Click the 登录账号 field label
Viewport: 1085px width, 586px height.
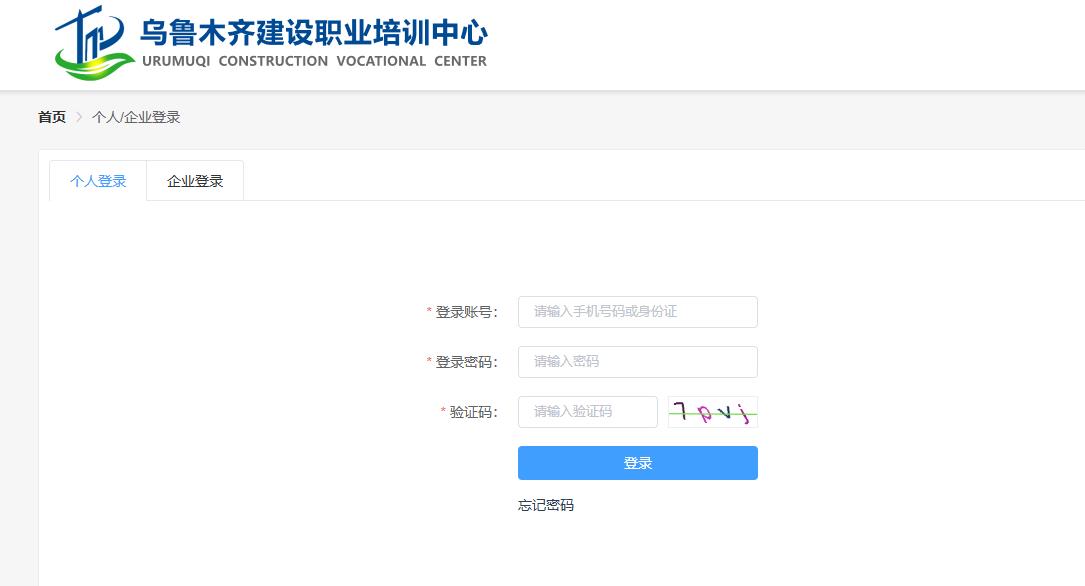coord(466,312)
